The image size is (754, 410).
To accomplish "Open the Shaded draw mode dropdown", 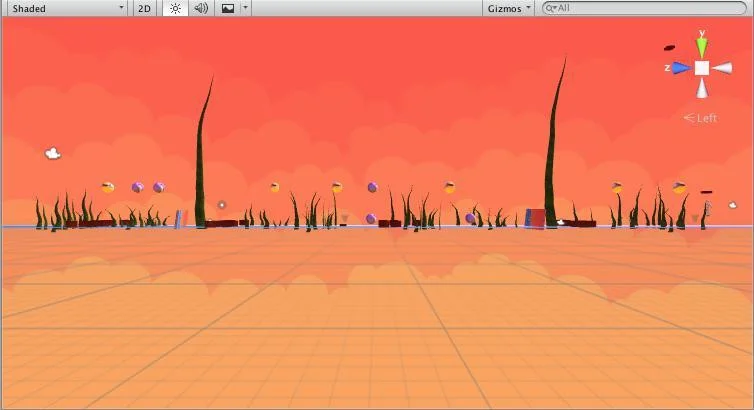I will click(x=67, y=8).
